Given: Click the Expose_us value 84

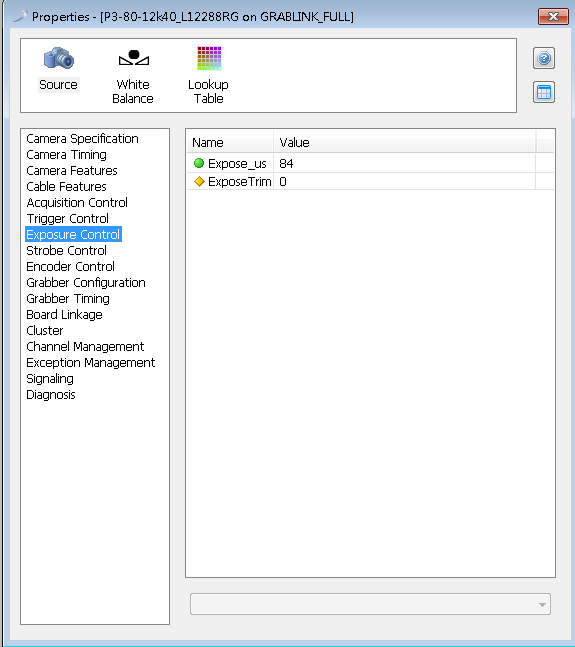Looking at the screenshot, I should (286, 164).
